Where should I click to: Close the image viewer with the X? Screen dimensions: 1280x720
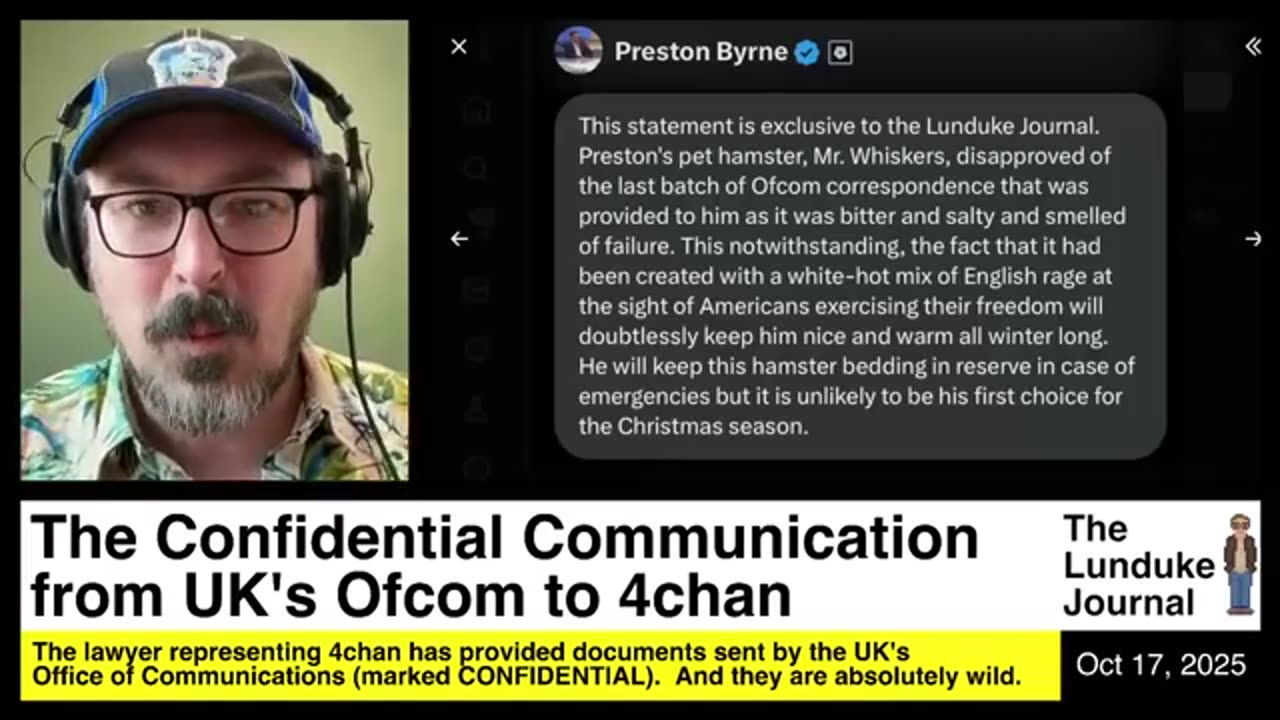point(459,47)
